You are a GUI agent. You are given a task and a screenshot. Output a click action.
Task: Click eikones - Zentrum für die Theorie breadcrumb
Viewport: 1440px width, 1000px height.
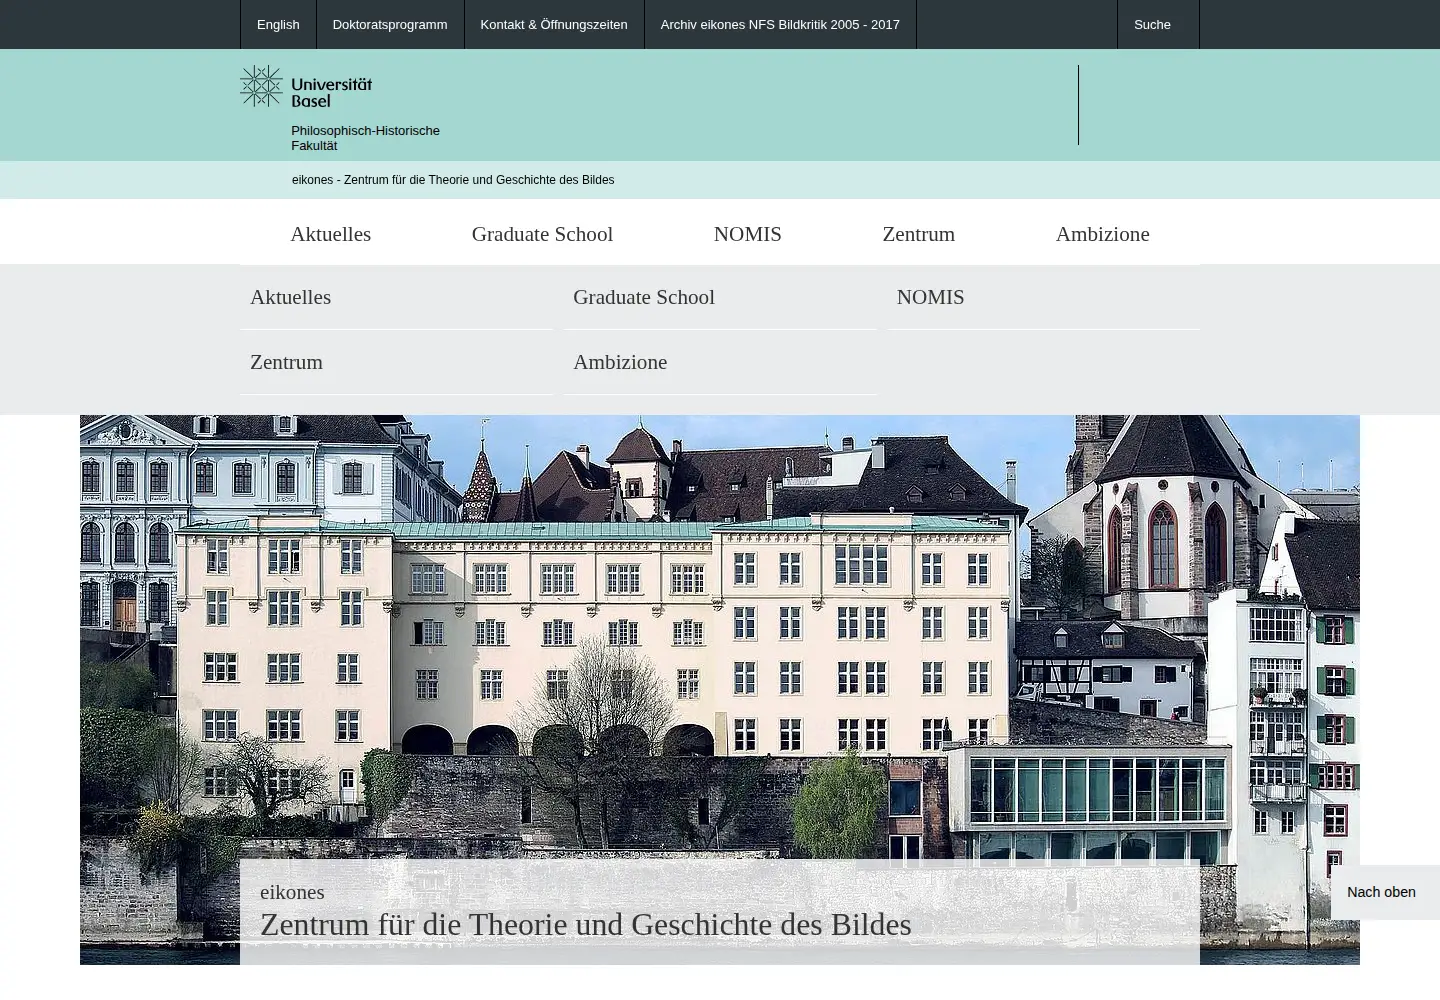[453, 180]
